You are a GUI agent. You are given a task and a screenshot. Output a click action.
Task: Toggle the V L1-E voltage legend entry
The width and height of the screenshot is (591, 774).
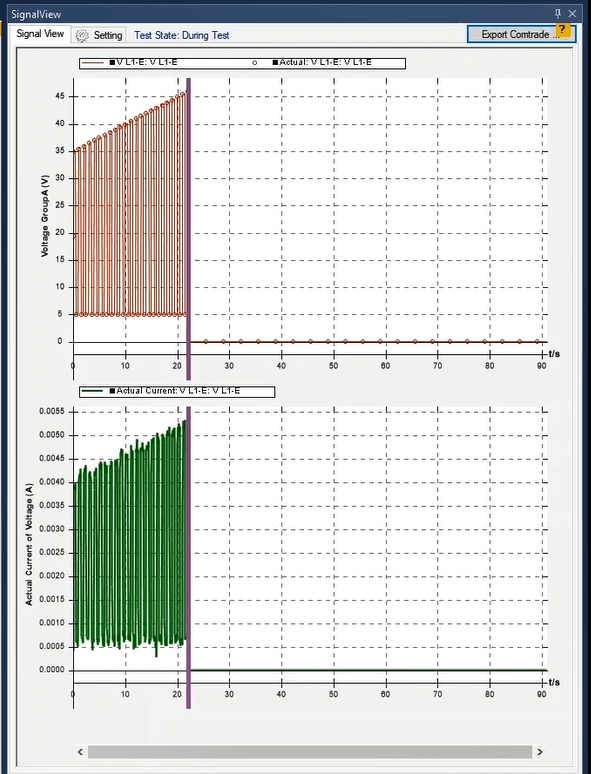click(x=143, y=63)
